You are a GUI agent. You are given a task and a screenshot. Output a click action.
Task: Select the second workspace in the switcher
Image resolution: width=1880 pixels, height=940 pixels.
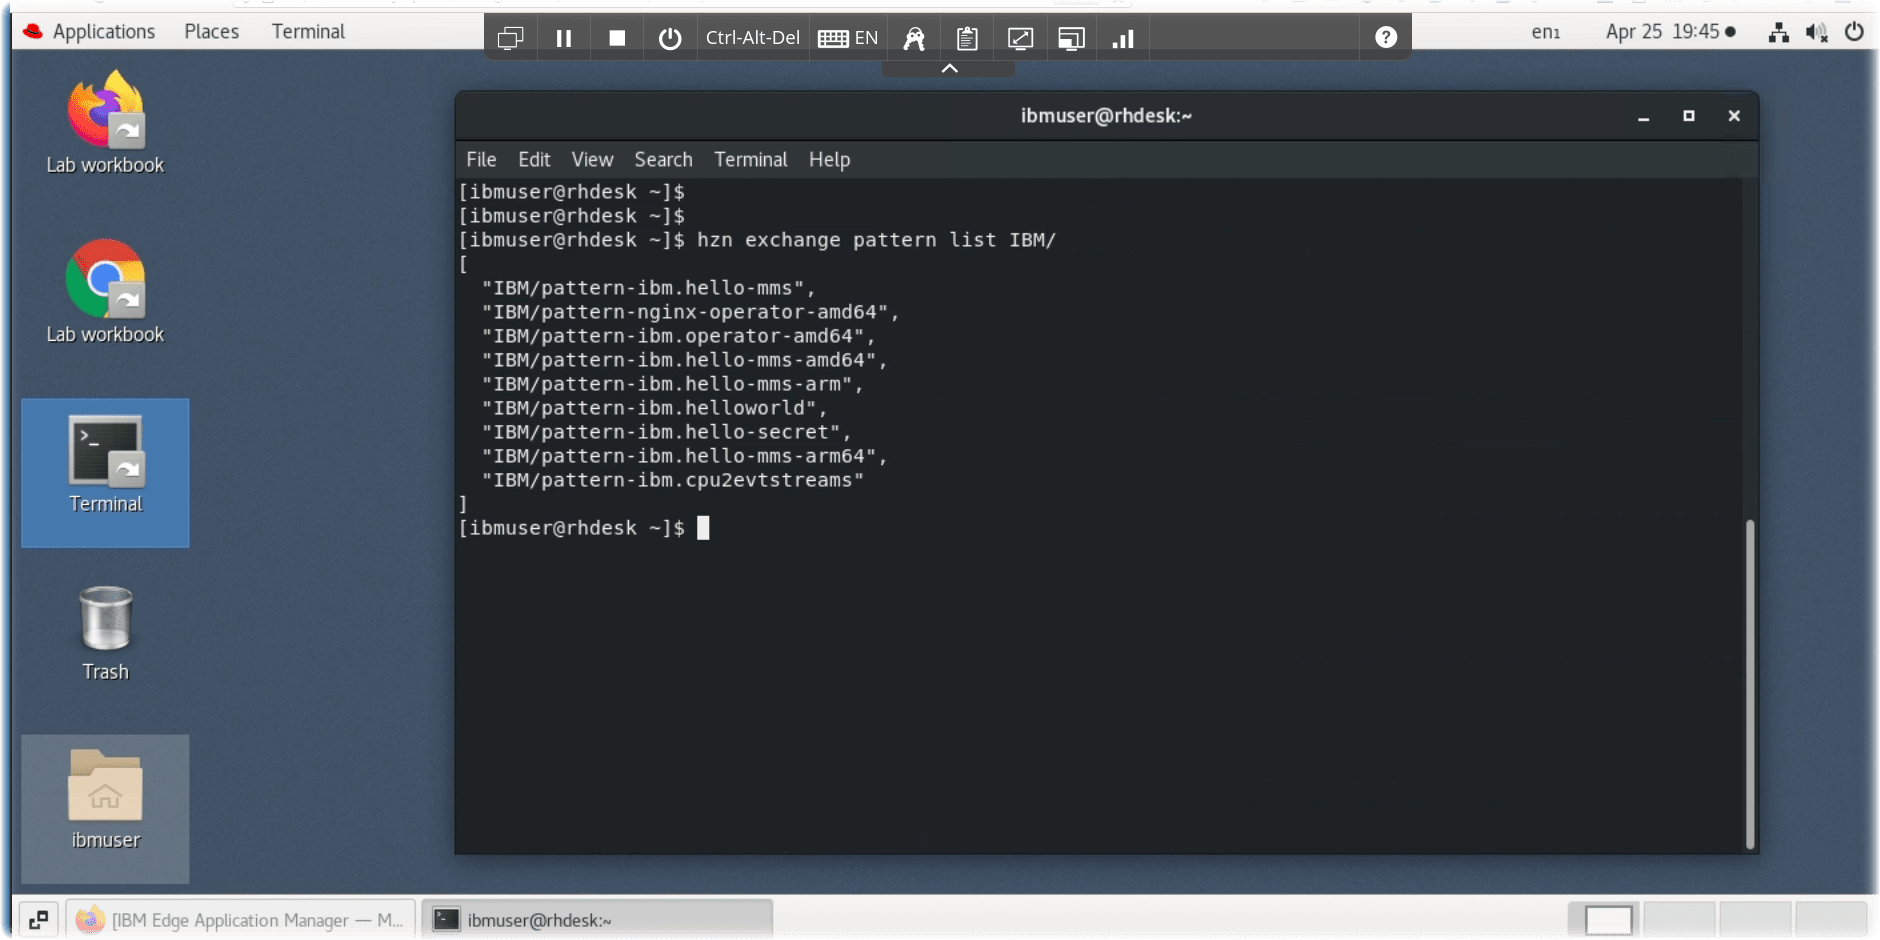coord(1680,920)
